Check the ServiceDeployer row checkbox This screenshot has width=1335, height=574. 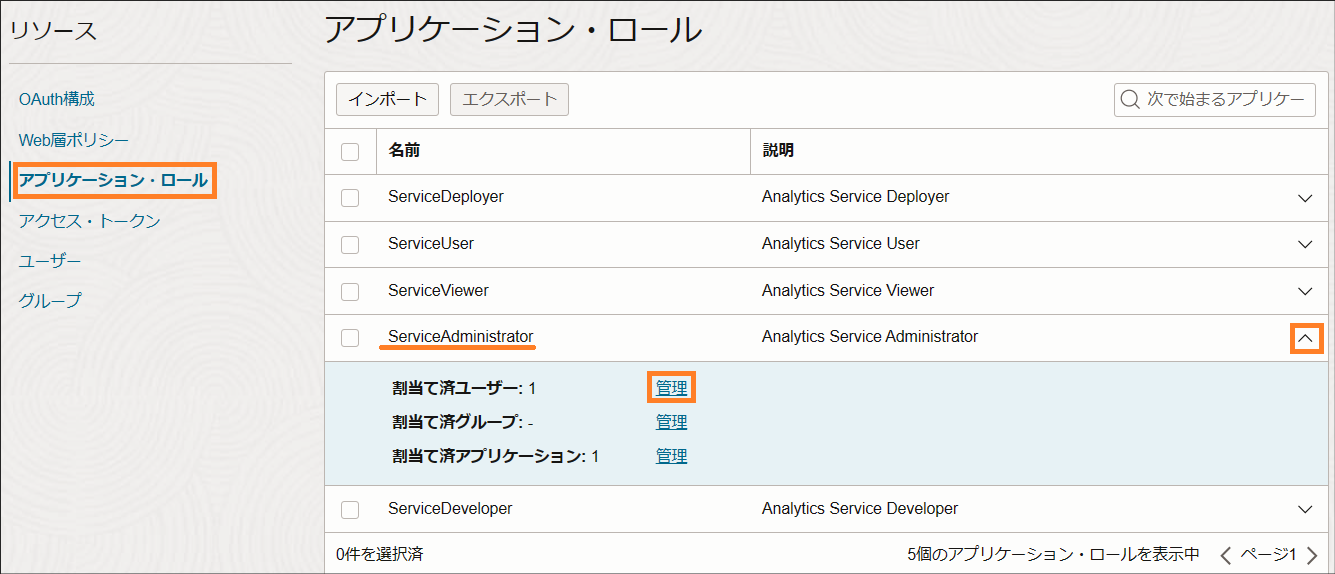tap(350, 198)
